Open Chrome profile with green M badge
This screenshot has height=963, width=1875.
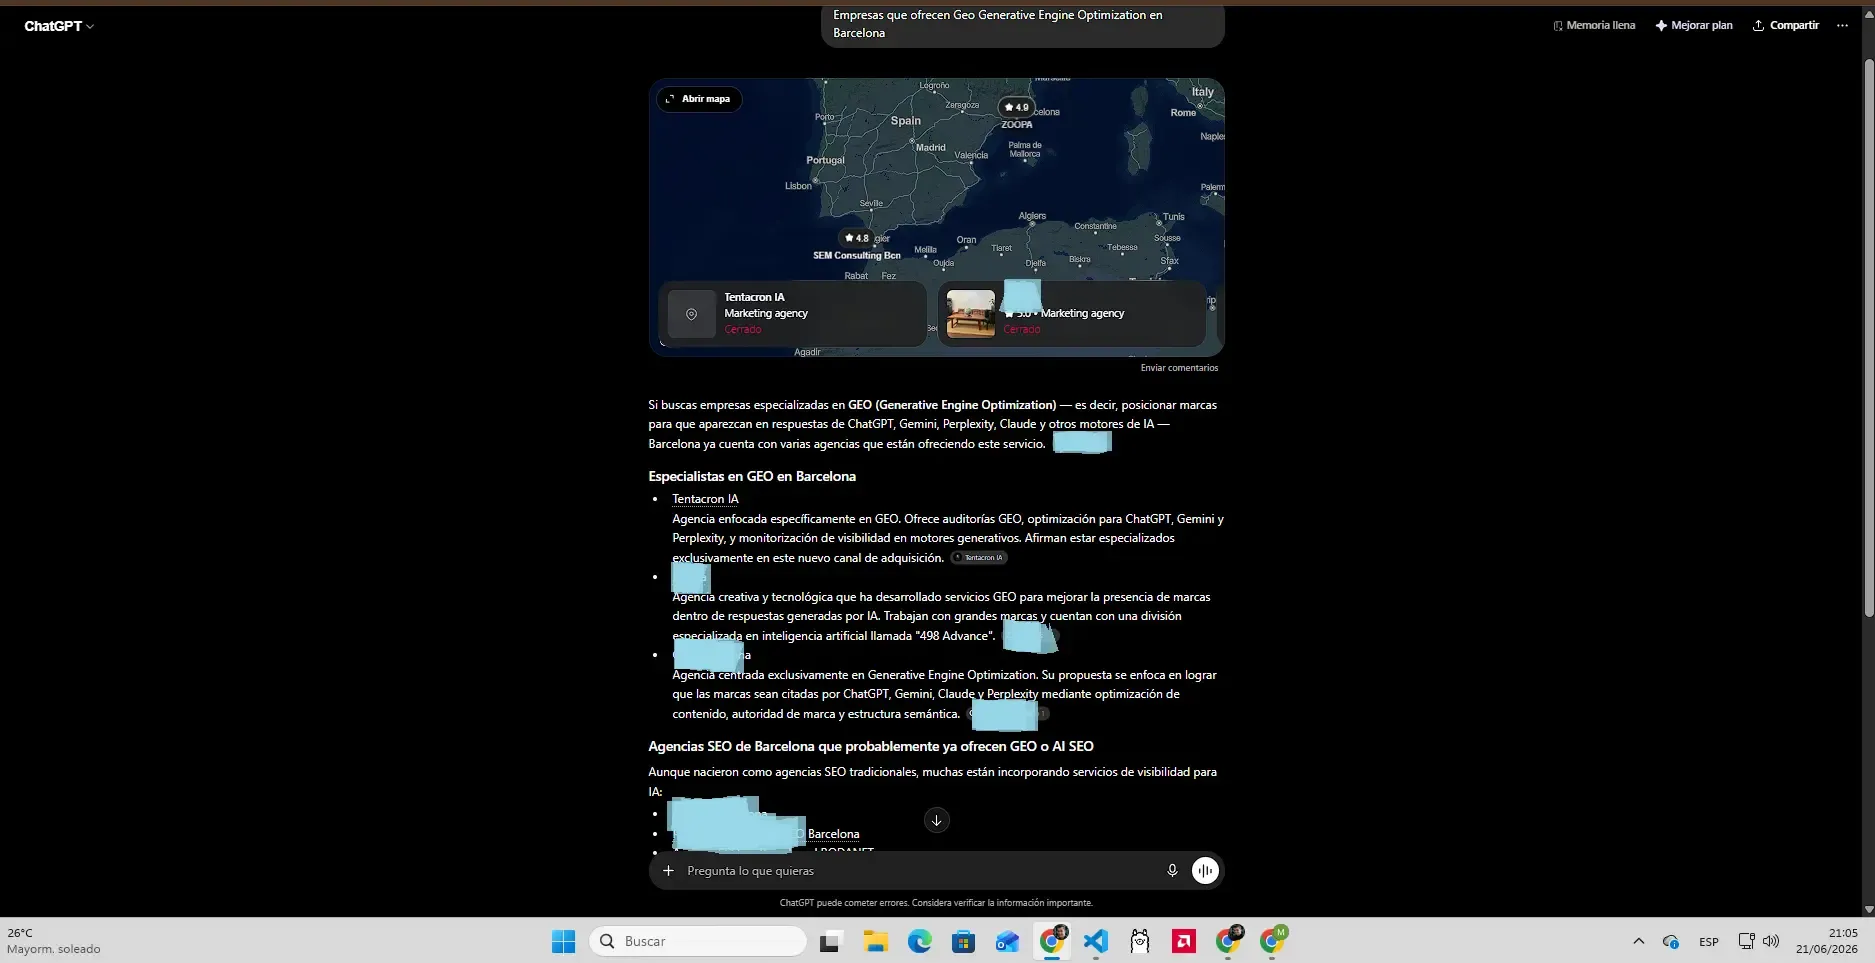1273,941
